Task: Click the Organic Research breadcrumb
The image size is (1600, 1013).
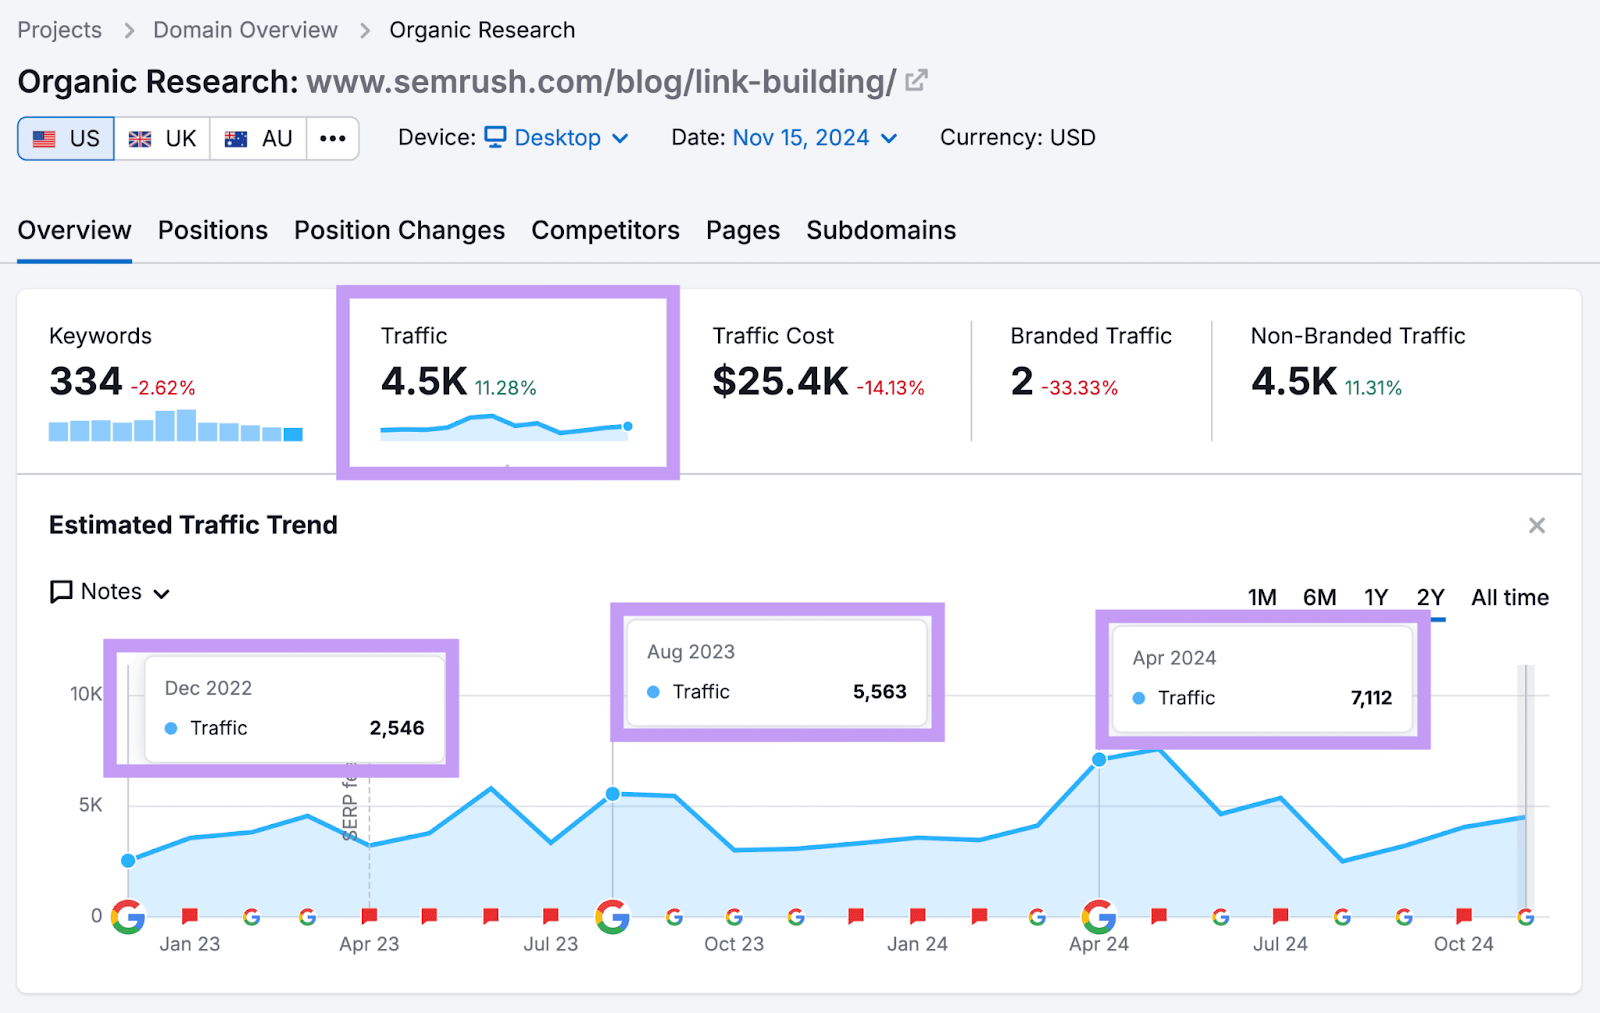Action: click(482, 30)
